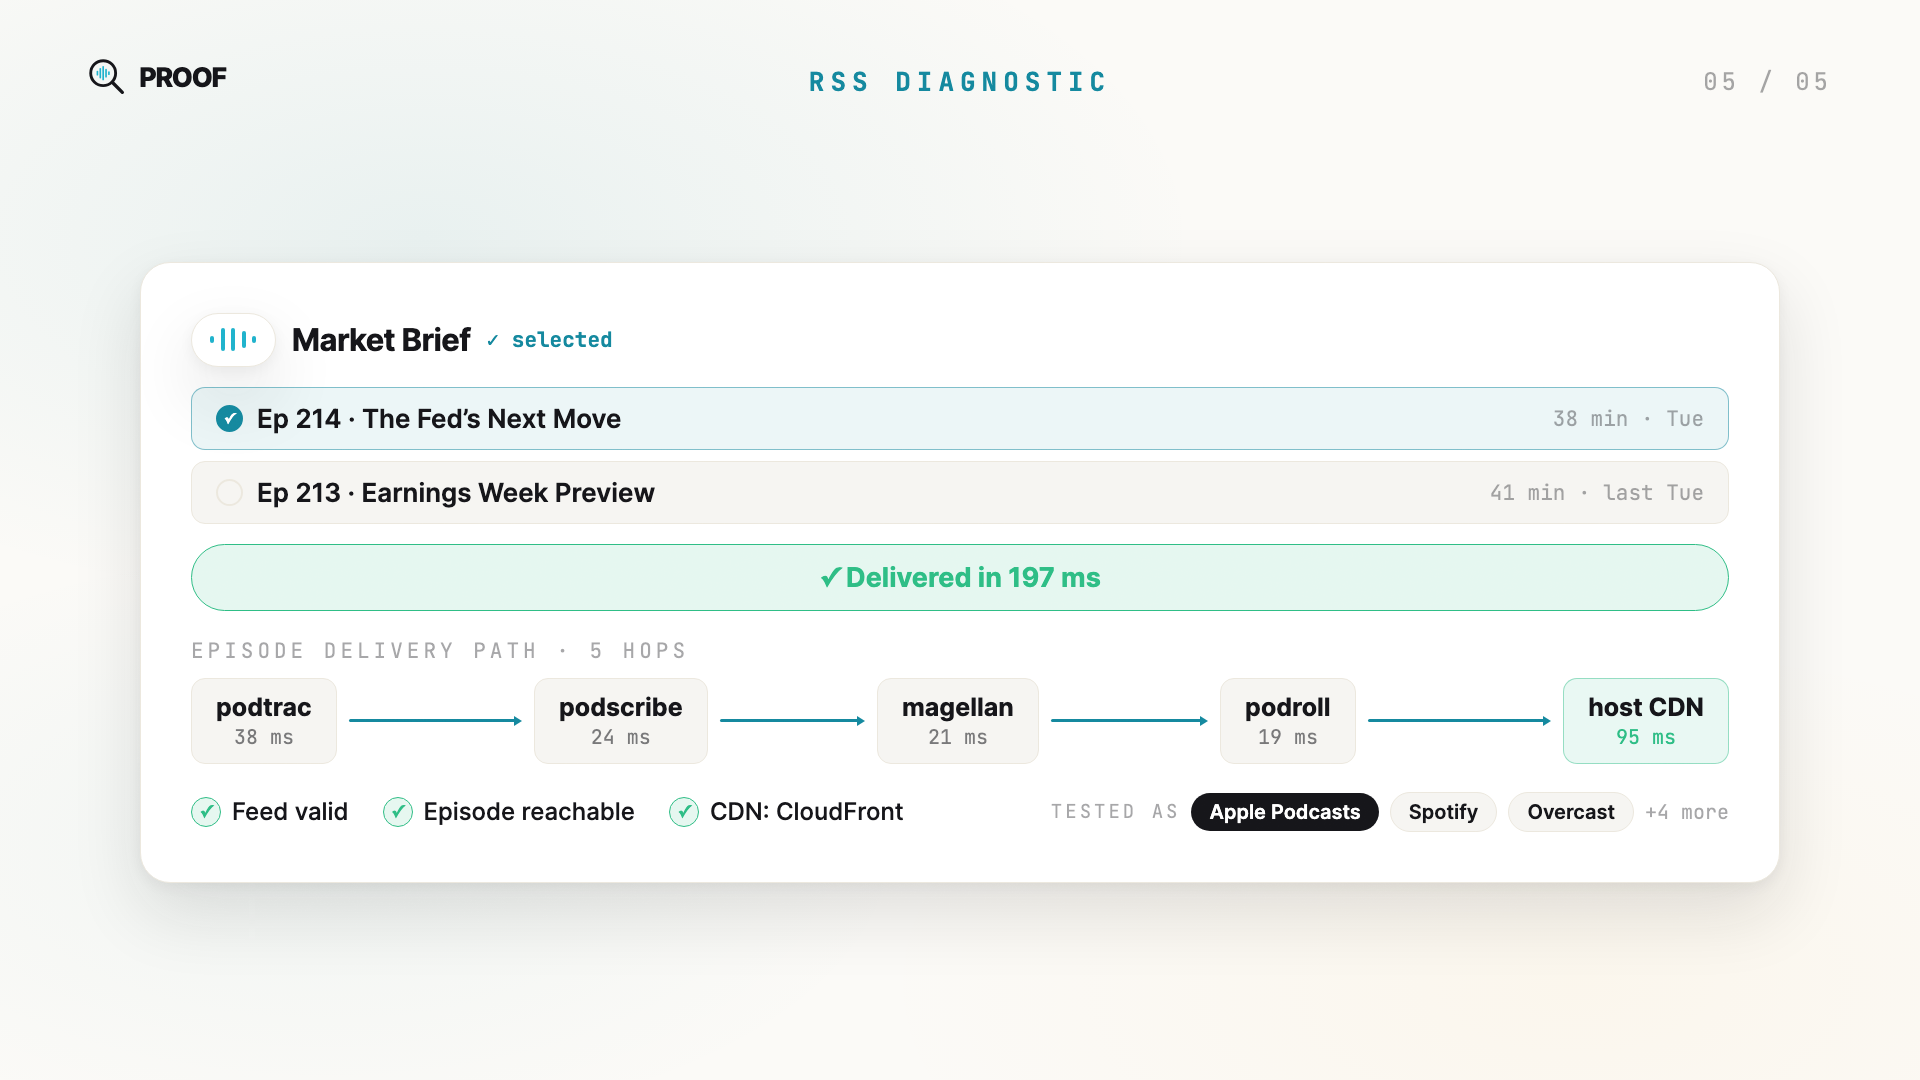Choose the Spotify client pill
The image size is (1920, 1080).
1443,812
